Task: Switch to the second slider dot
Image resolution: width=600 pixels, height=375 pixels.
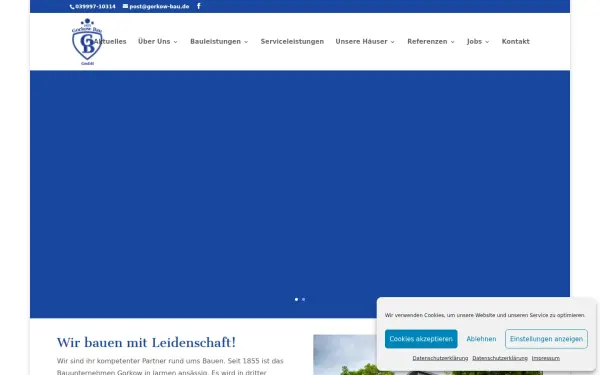Action: click(303, 299)
